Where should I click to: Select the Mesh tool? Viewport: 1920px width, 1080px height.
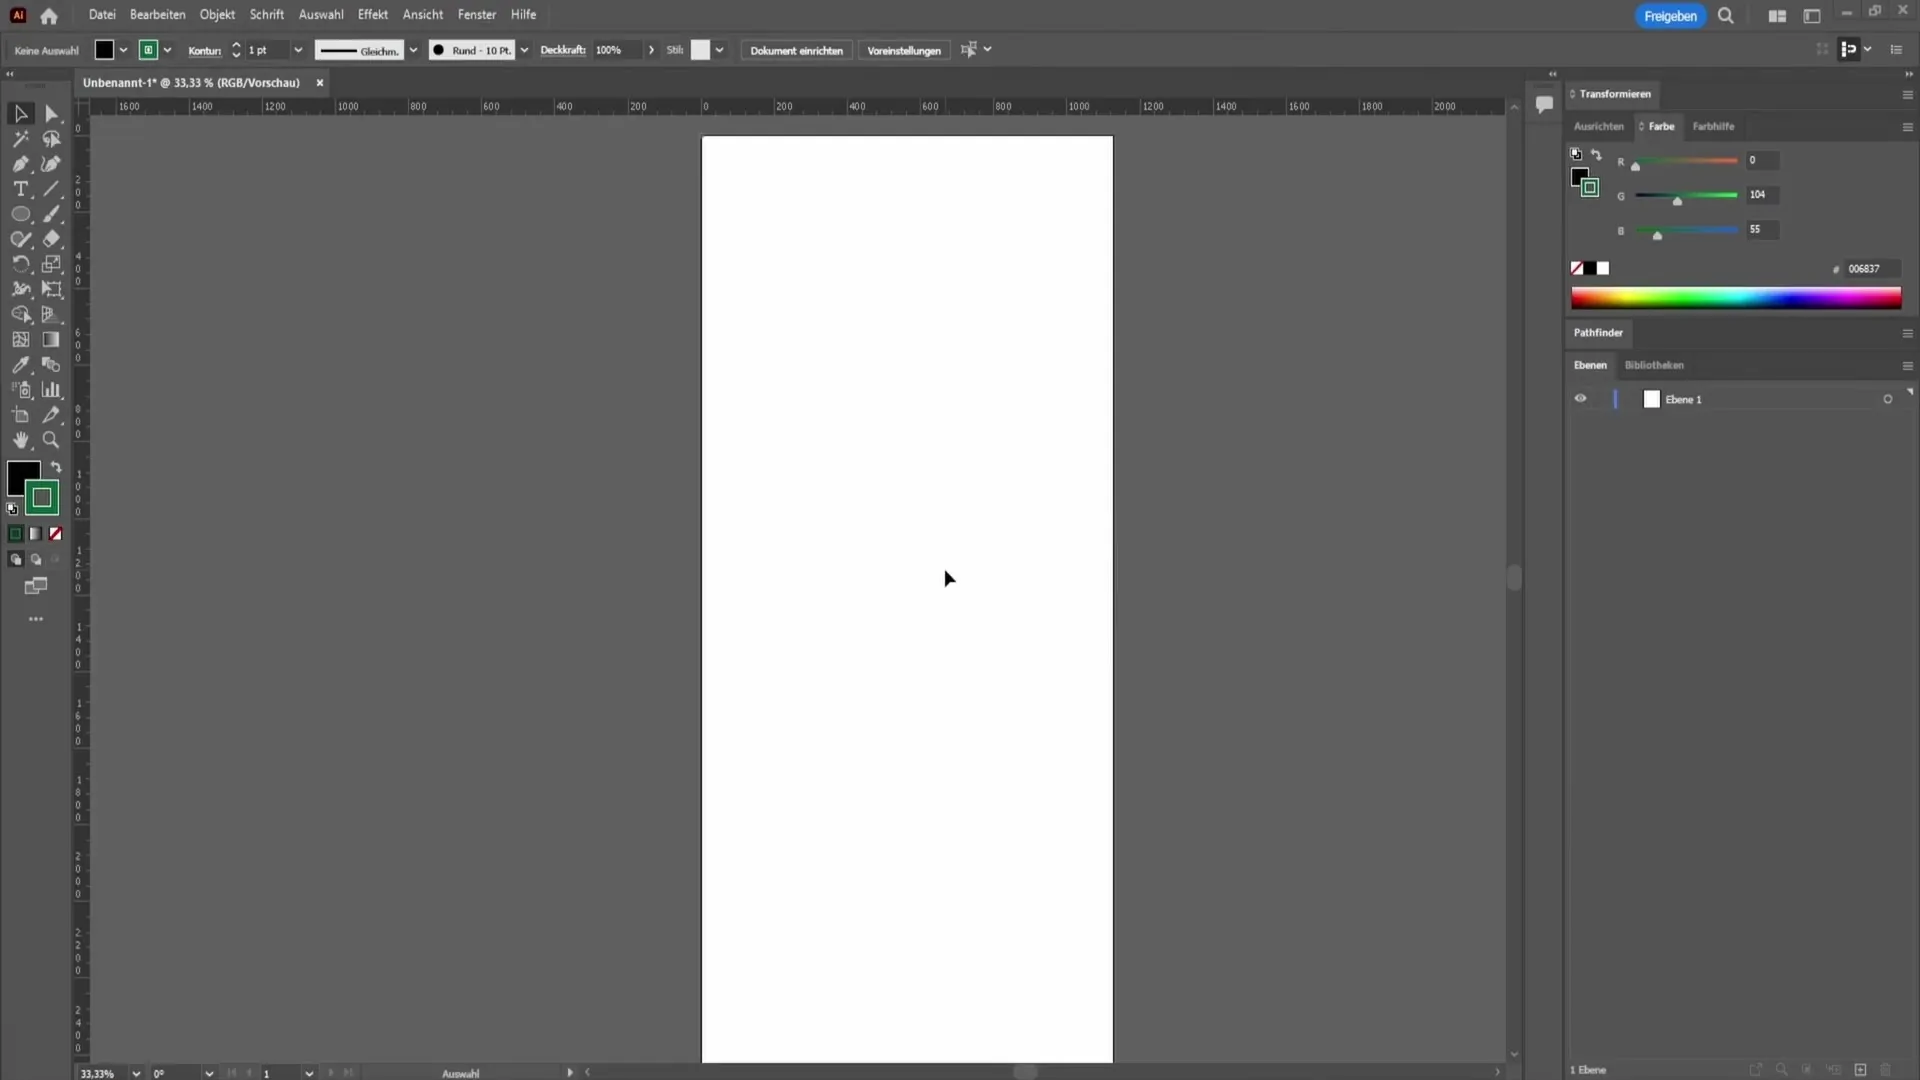[20, 339]
